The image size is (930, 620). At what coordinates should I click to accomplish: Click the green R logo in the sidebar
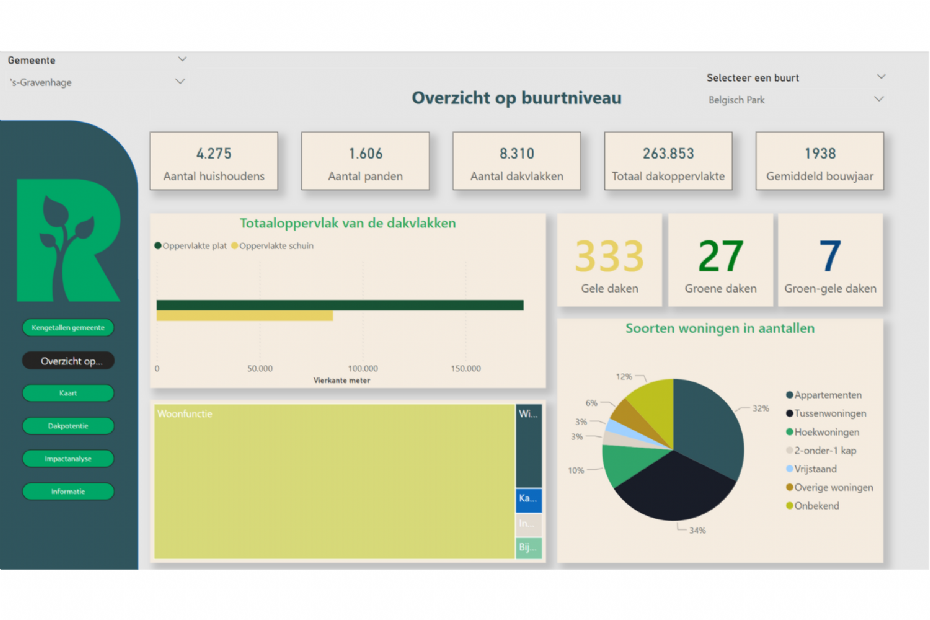coord(68,242)
